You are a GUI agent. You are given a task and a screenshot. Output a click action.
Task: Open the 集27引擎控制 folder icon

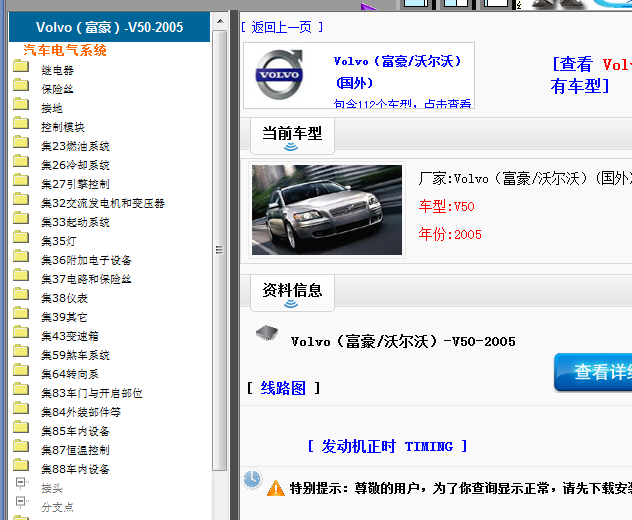21,180
